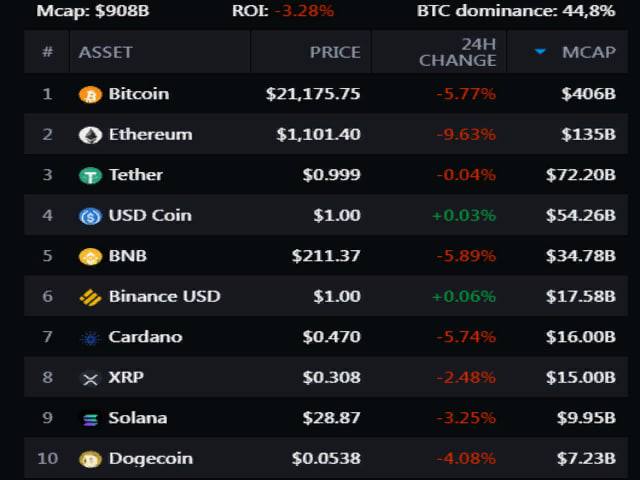Click the Binance USD icon
The height and width of the screenshot is (480, 640).
coord(90,297)
